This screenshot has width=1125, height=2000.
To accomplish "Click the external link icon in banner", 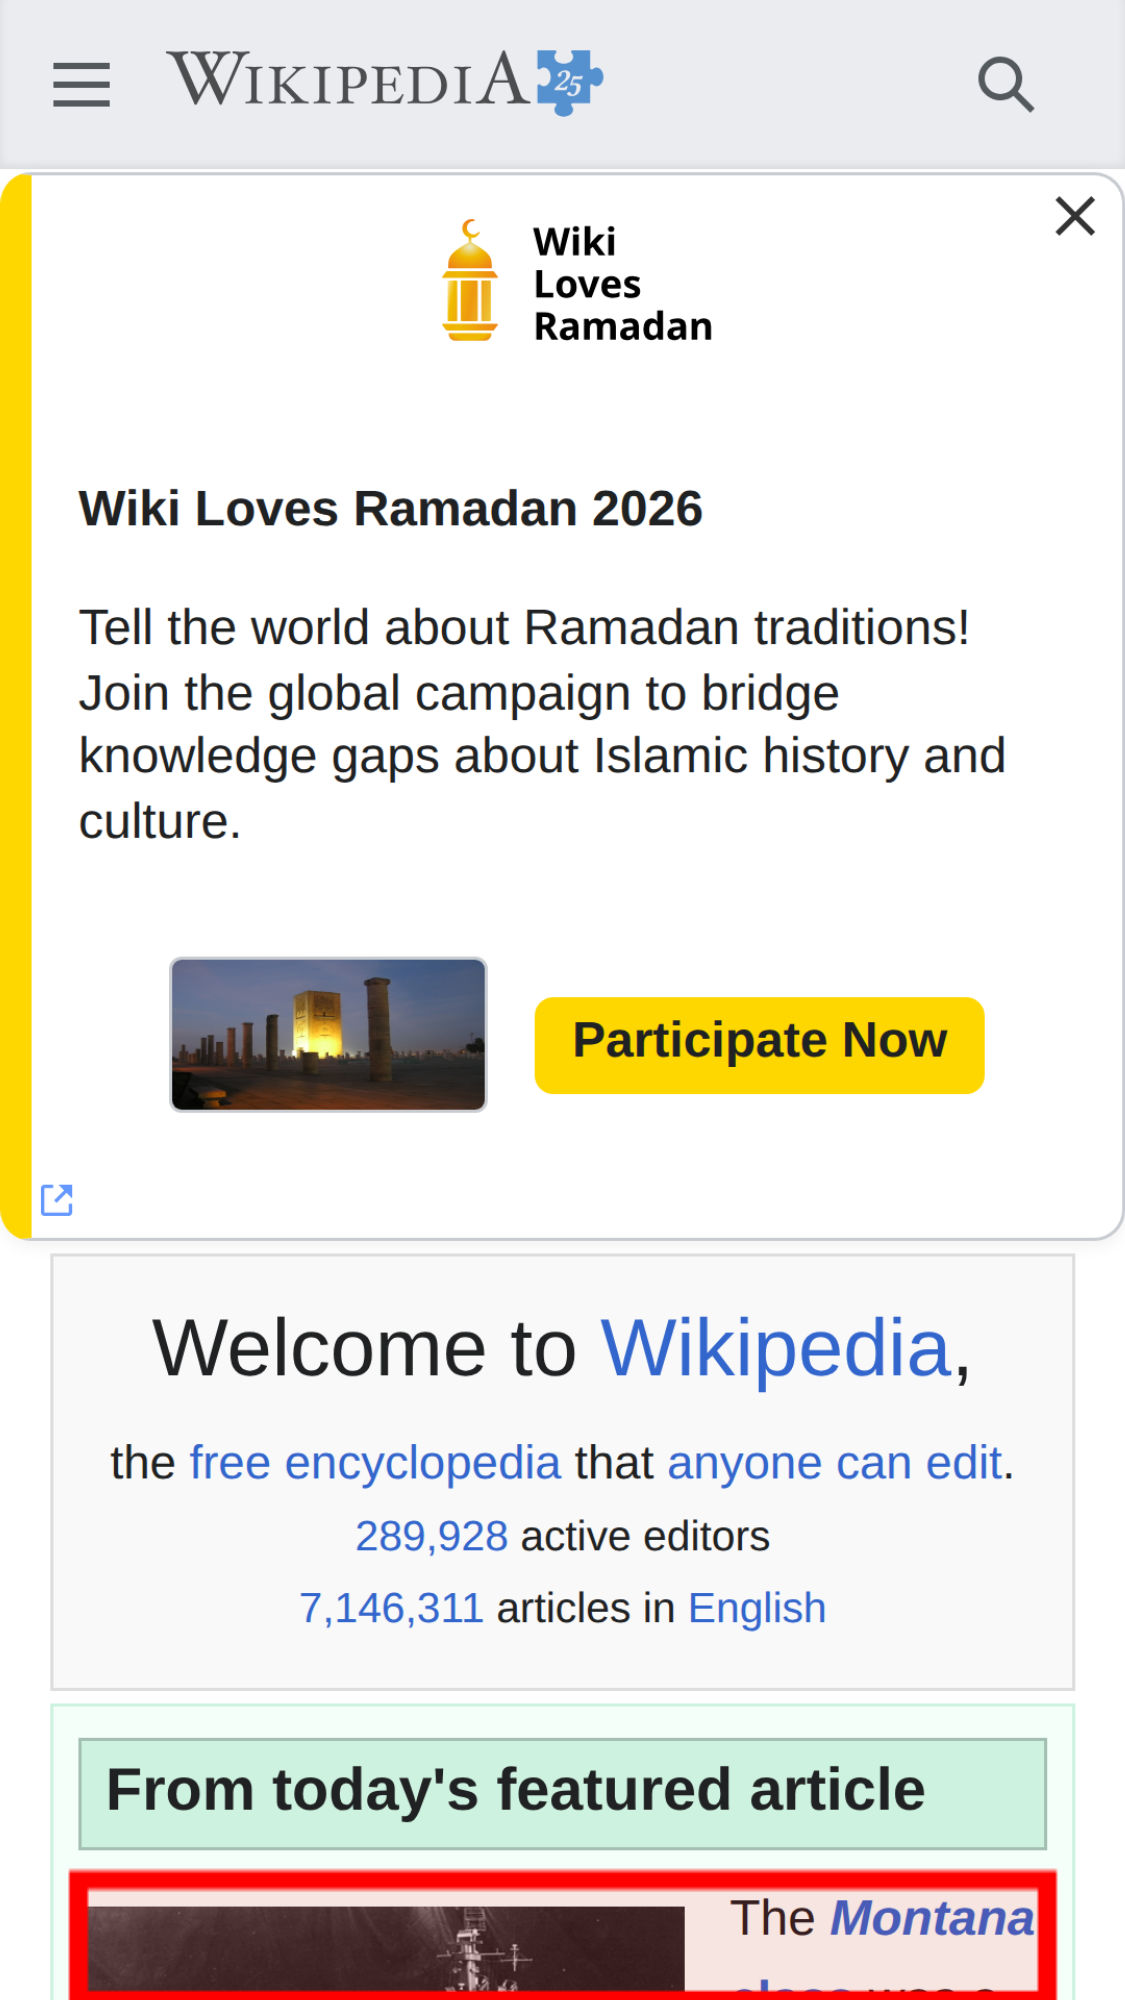I will point(57,1199).
